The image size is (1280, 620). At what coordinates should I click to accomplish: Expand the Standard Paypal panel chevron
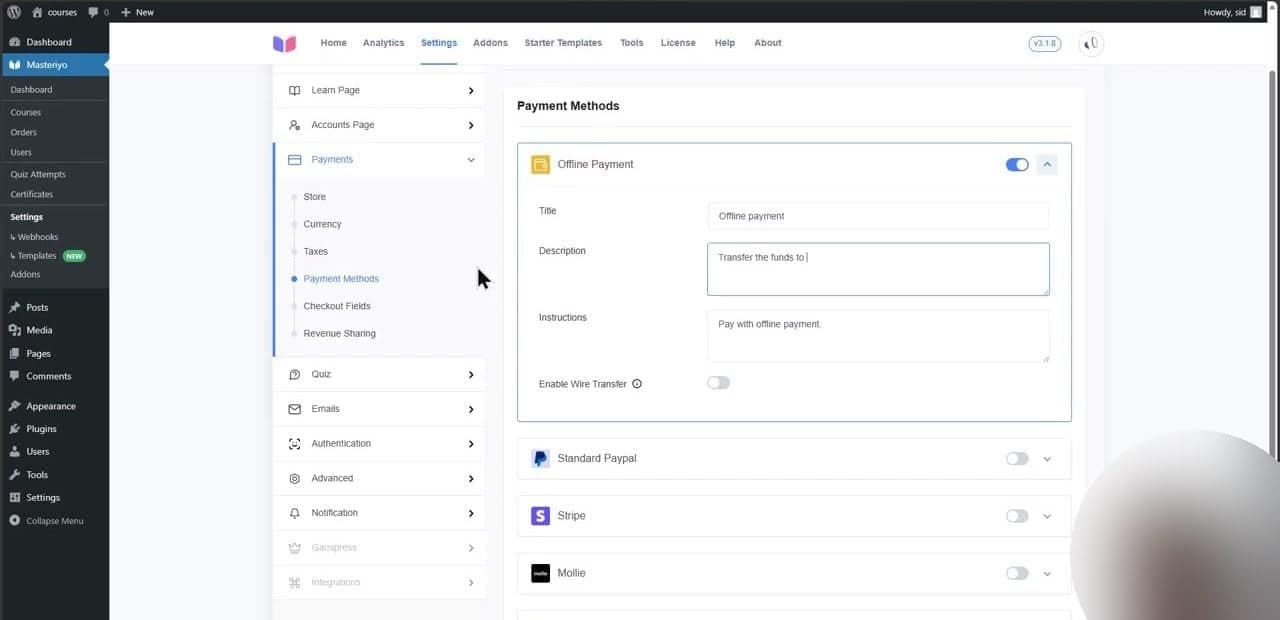click(x=1047, y=459)
